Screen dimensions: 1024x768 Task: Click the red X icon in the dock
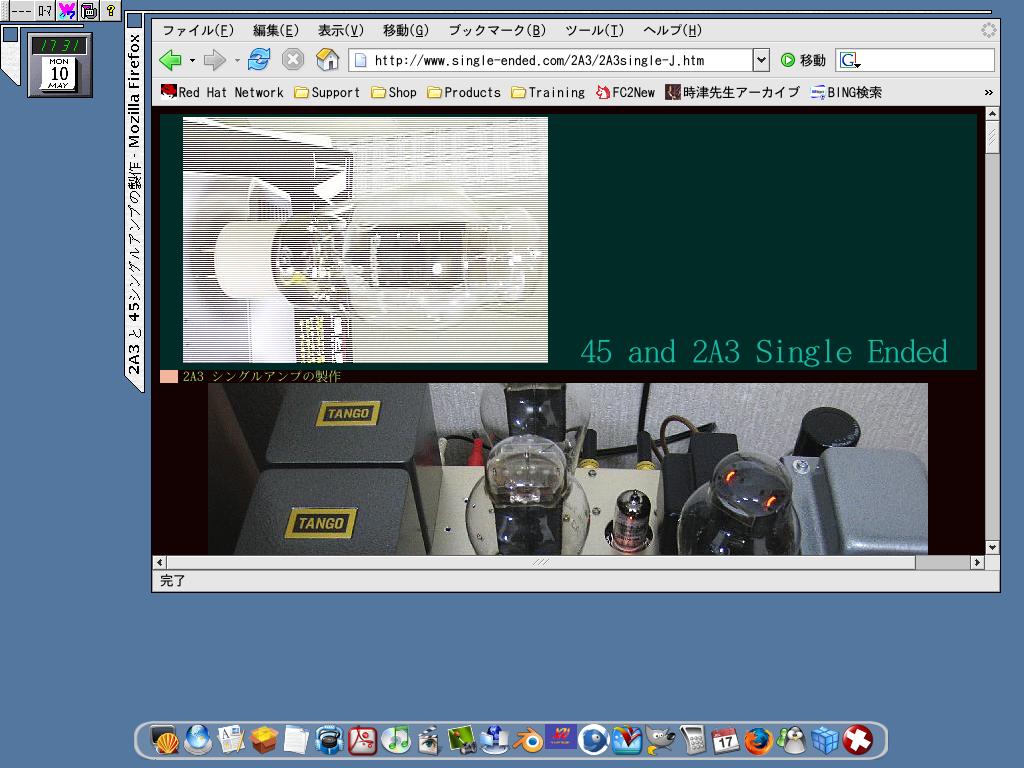pos(857,740)
